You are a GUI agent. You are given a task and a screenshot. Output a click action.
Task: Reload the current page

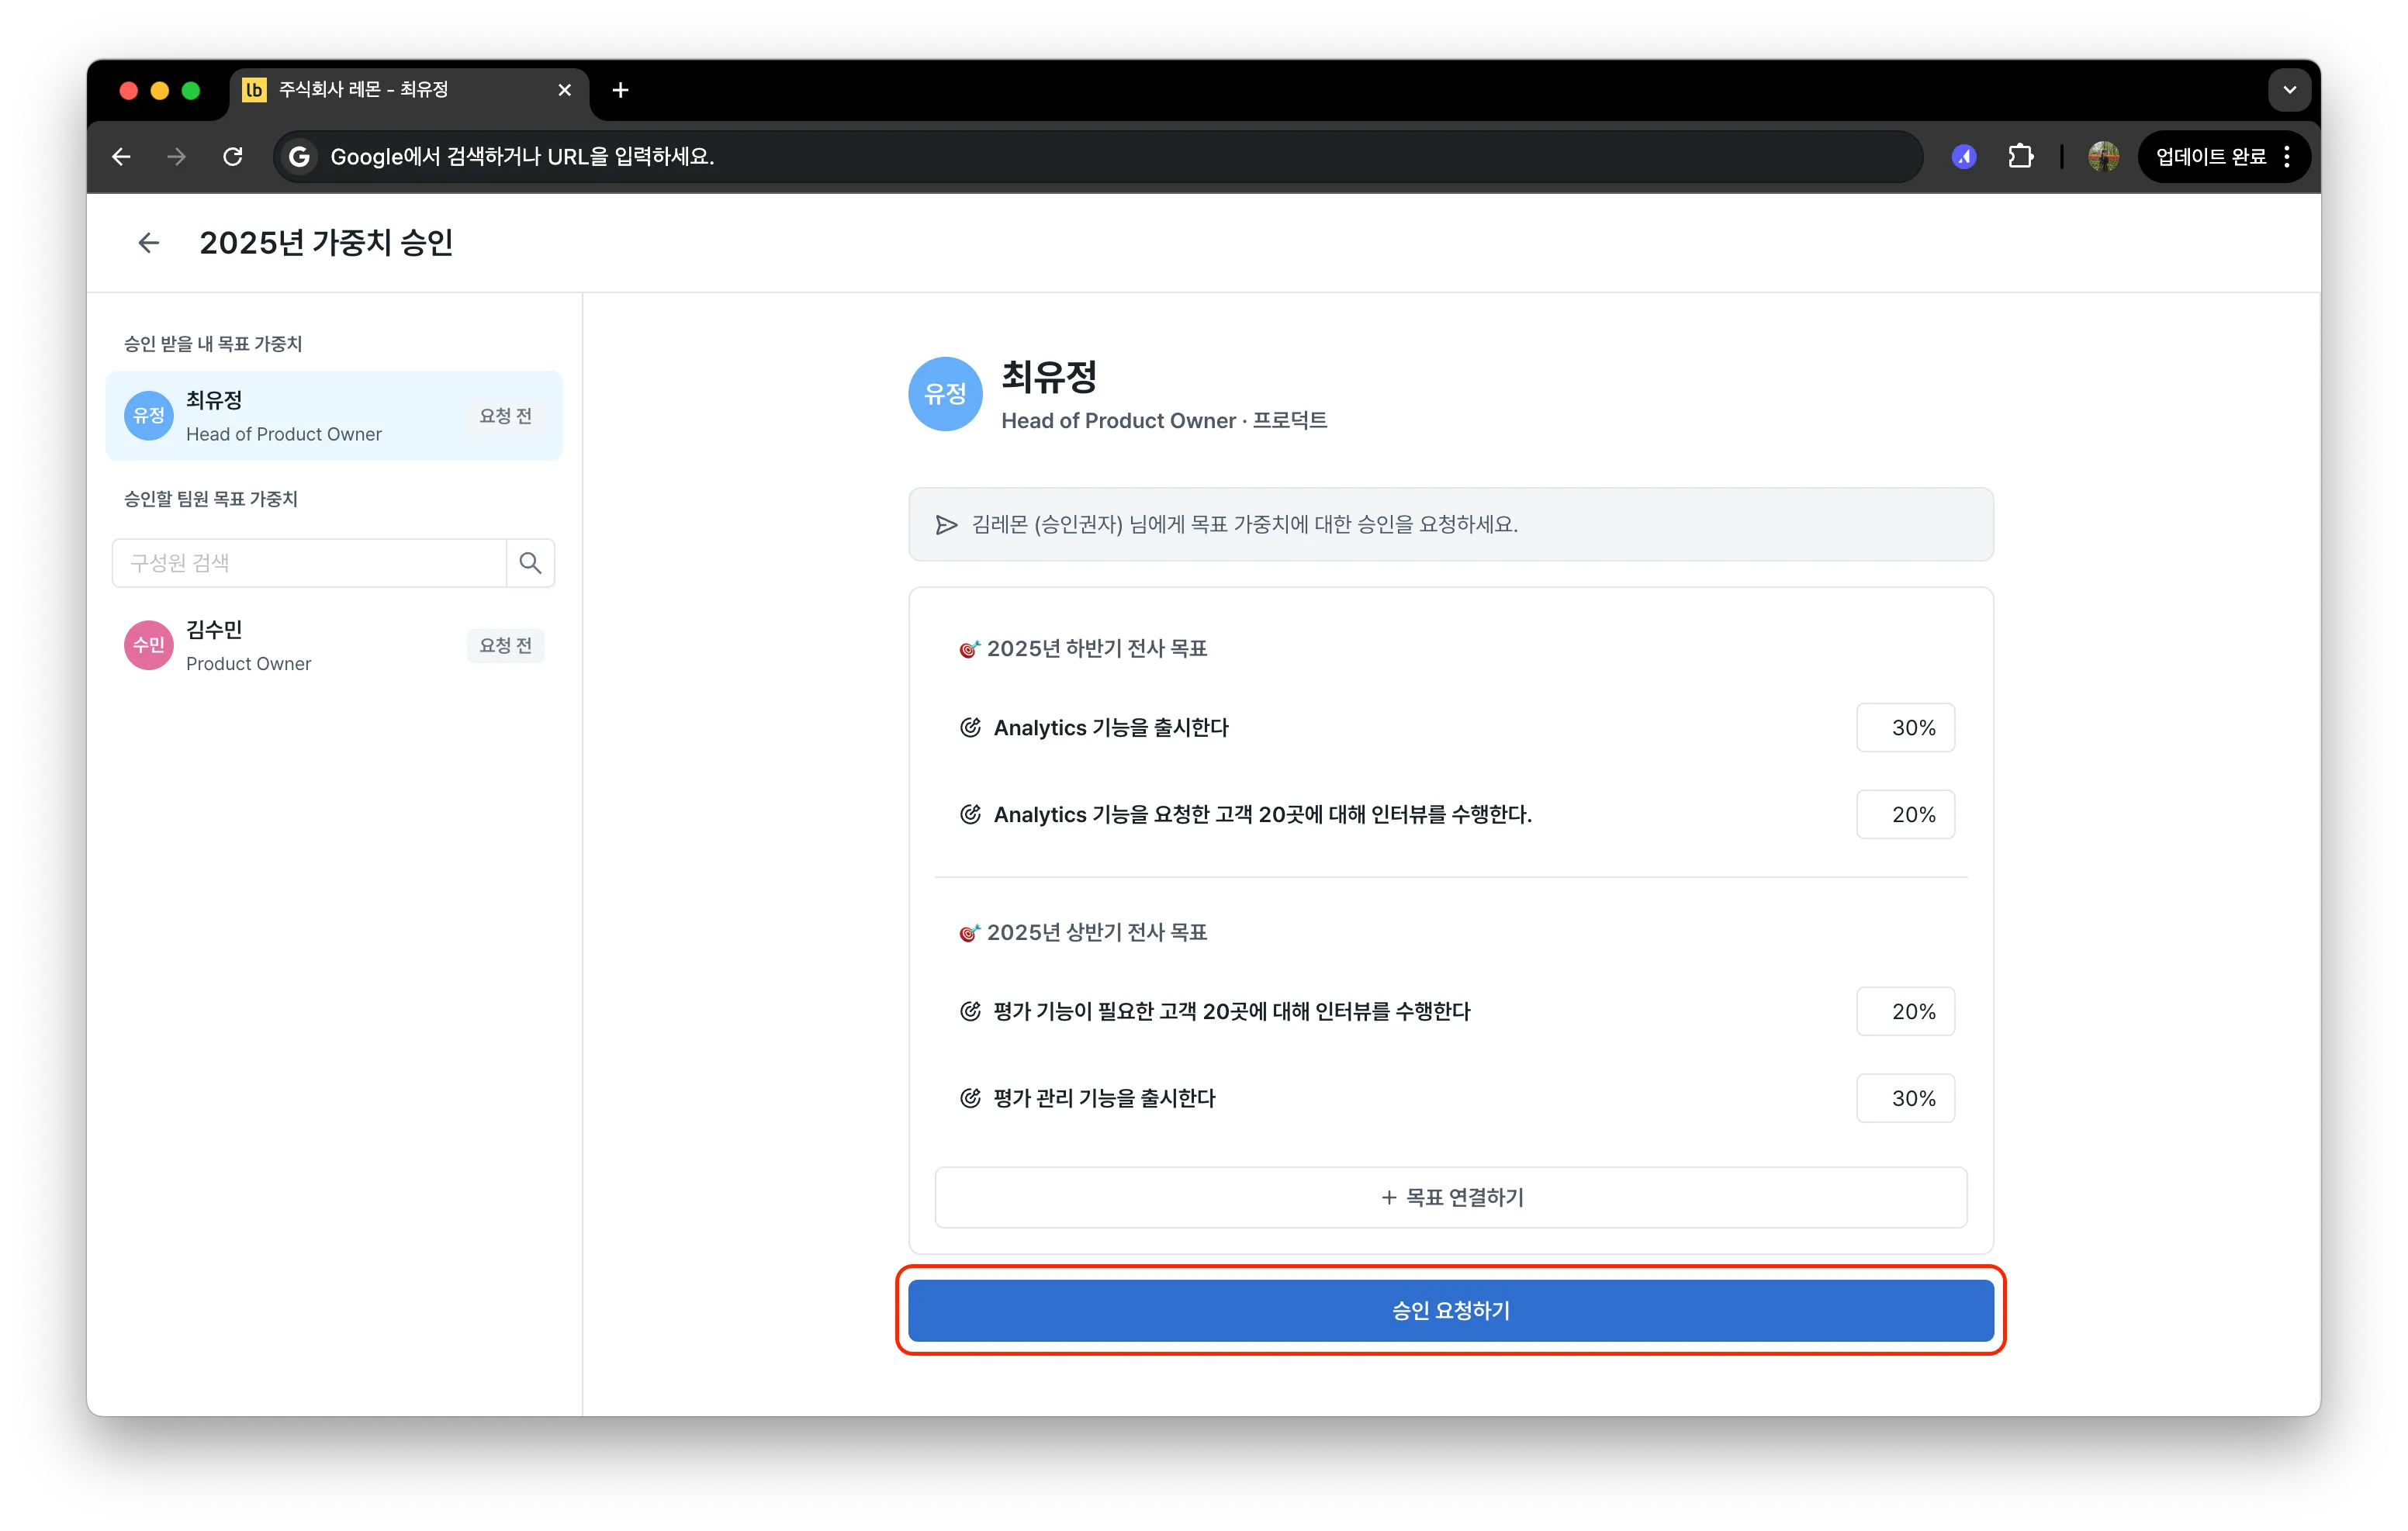coord(233,156)
